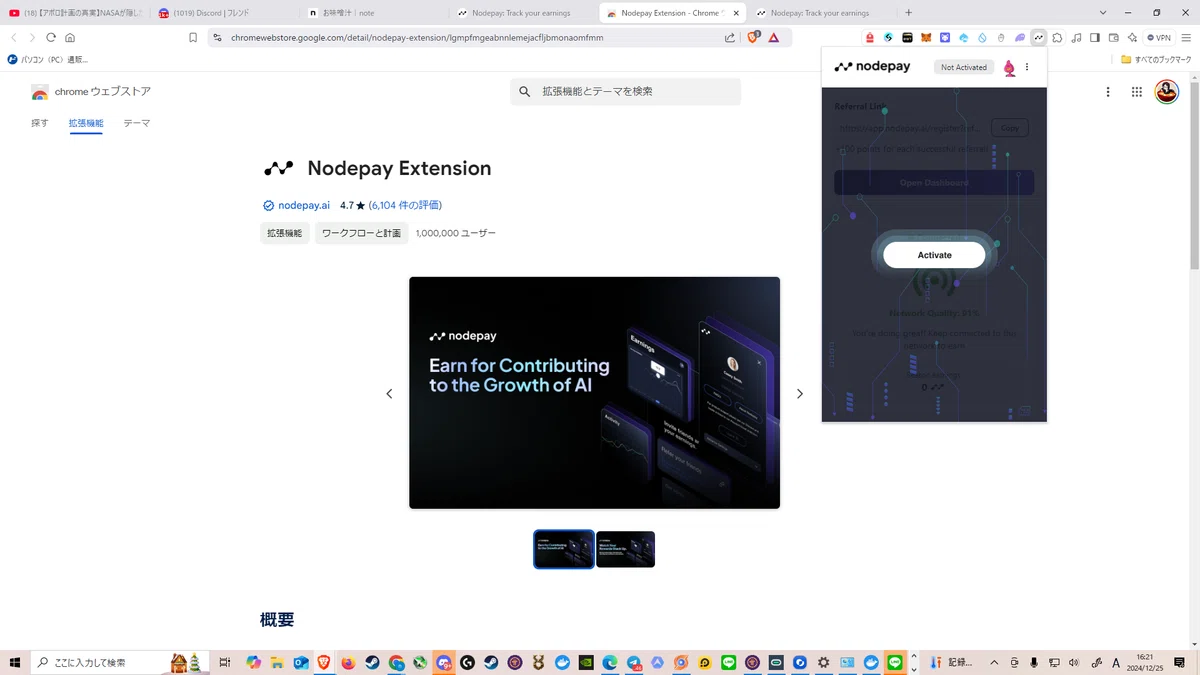The width and height of the screenshot is (1200, 675).
Task: Select the second screenshot thumbnail
Action: pyautogui.click(x=625, y=549)
